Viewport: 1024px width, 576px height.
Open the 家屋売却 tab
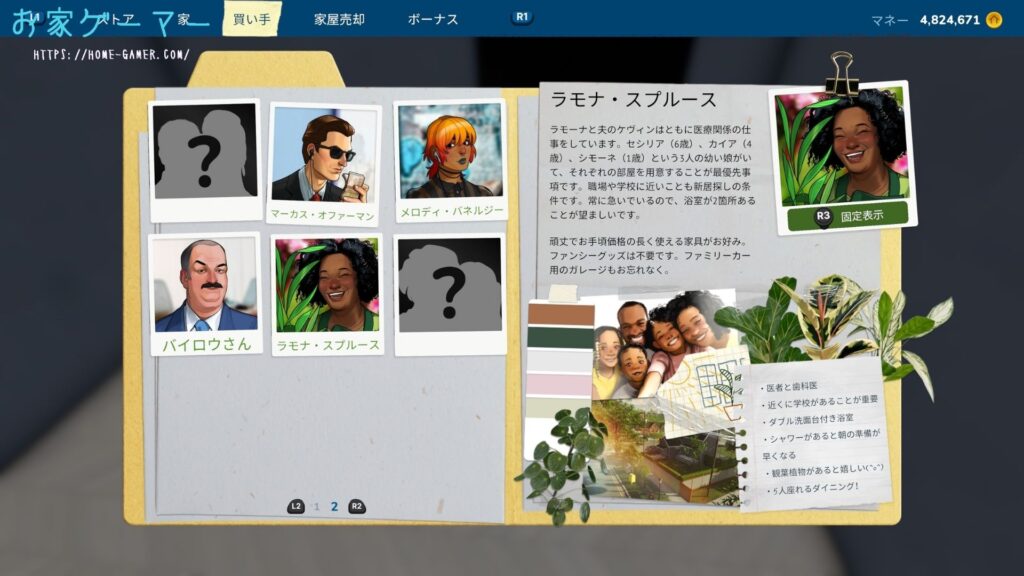tap(339, 19)
